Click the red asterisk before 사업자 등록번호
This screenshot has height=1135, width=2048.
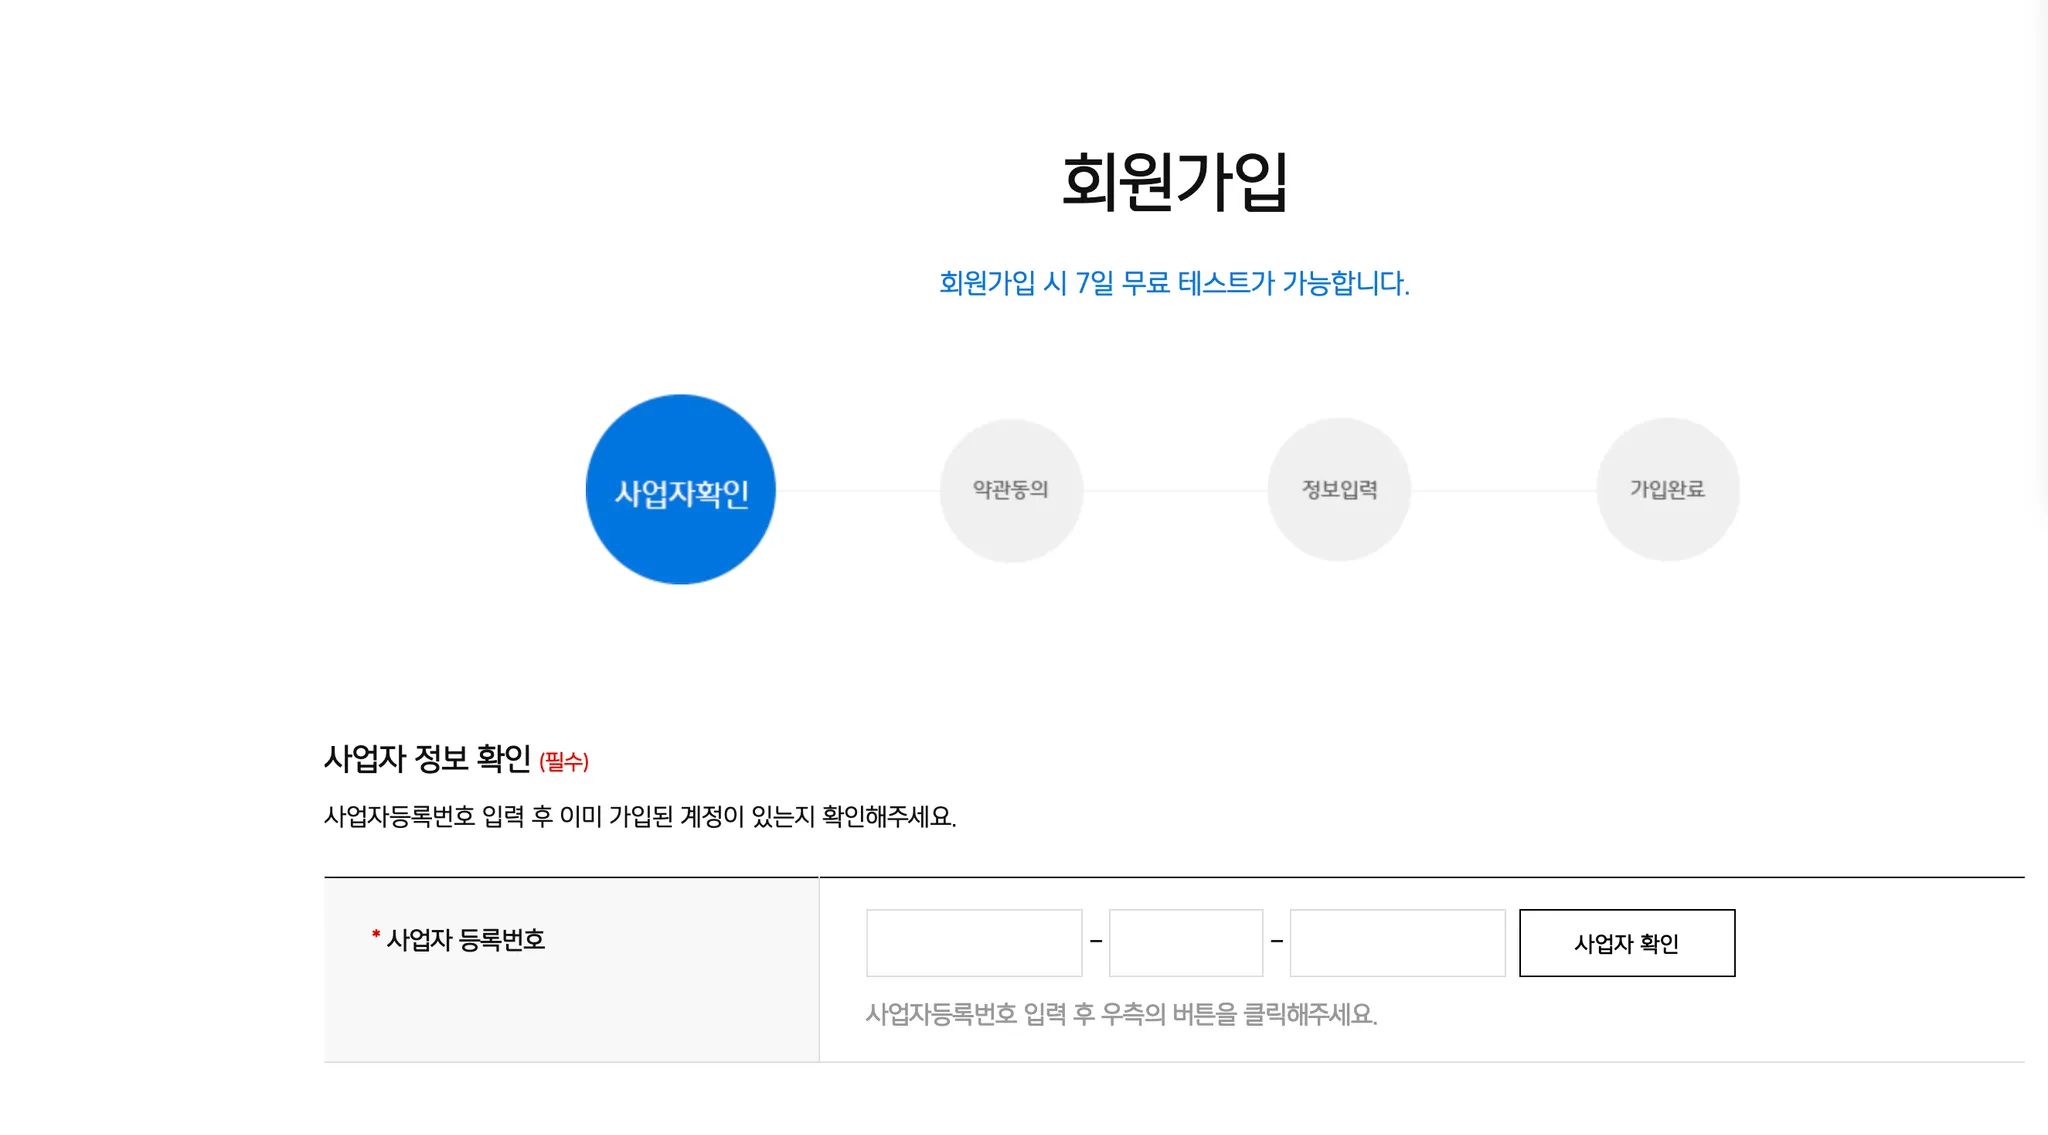[376, 936]
